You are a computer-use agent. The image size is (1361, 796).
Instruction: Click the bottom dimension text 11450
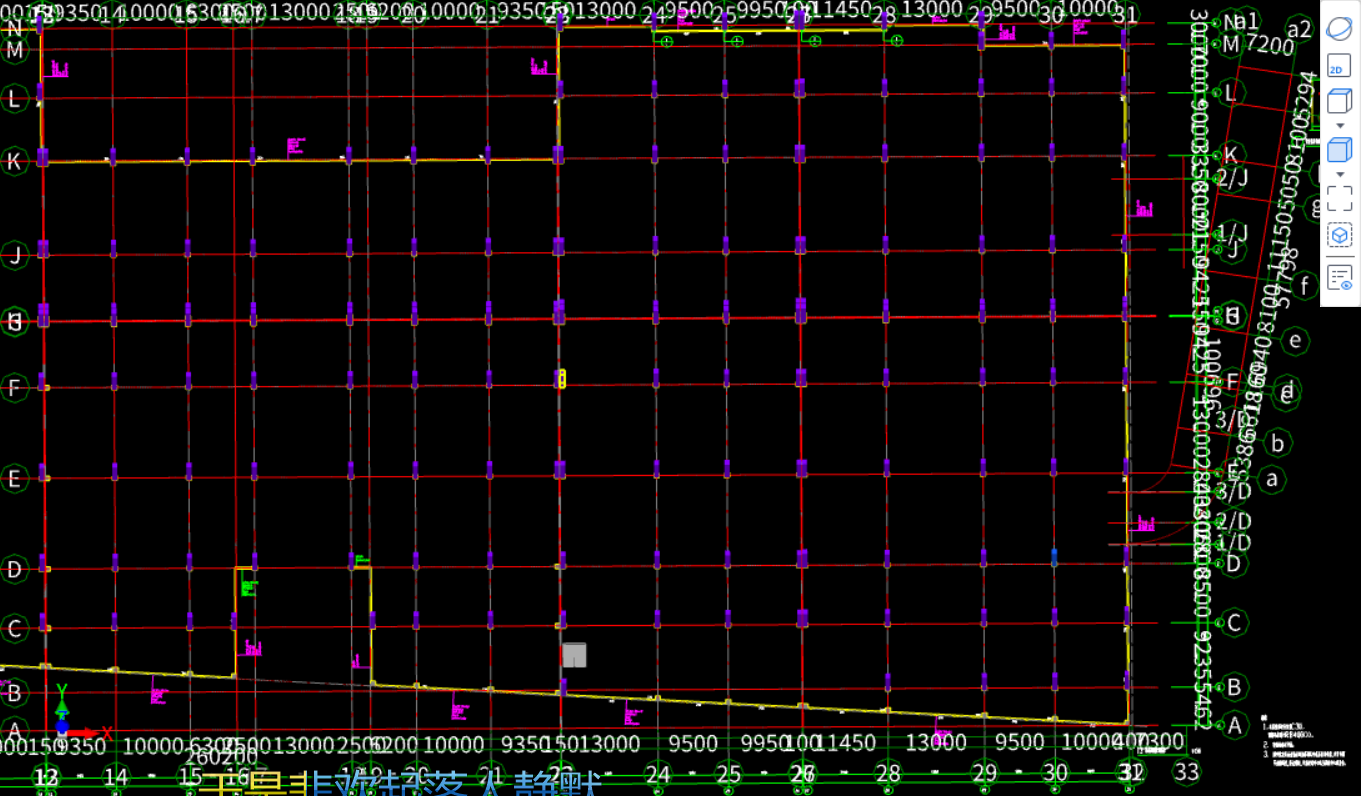[846, 743]
